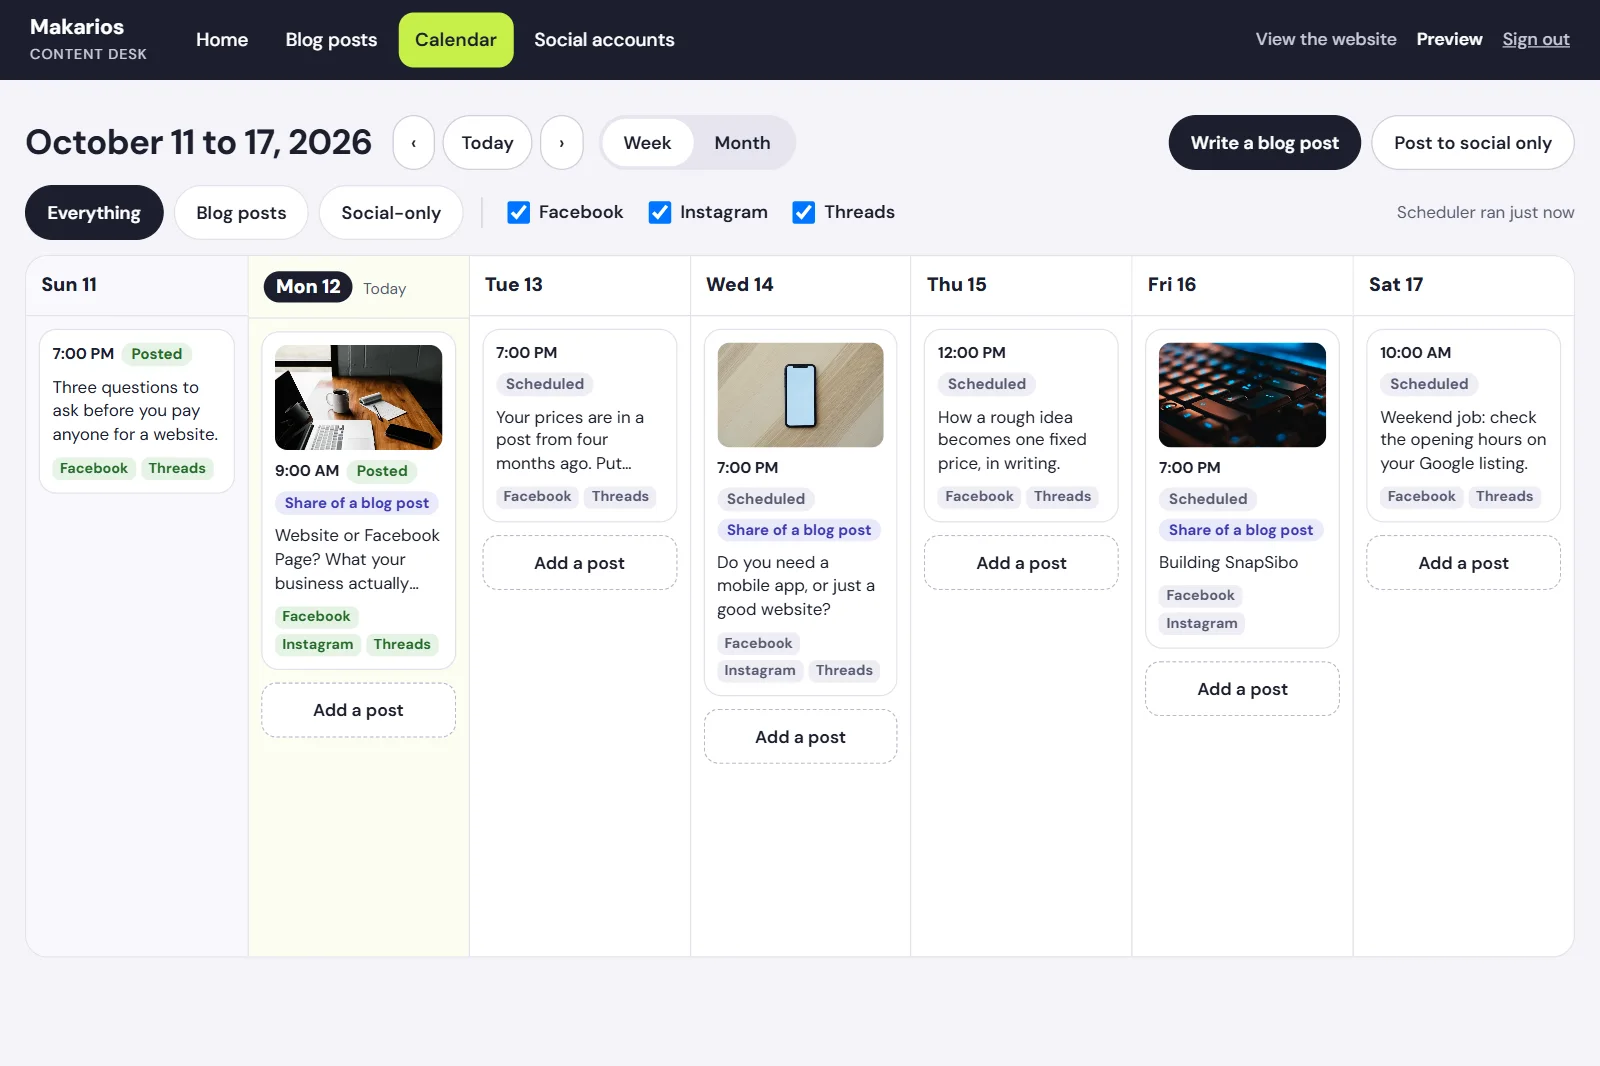The height and width of the screenshot is (1066, 1600).
Task: Click the Sun 11 day header
Action: (x=69, y=285)
